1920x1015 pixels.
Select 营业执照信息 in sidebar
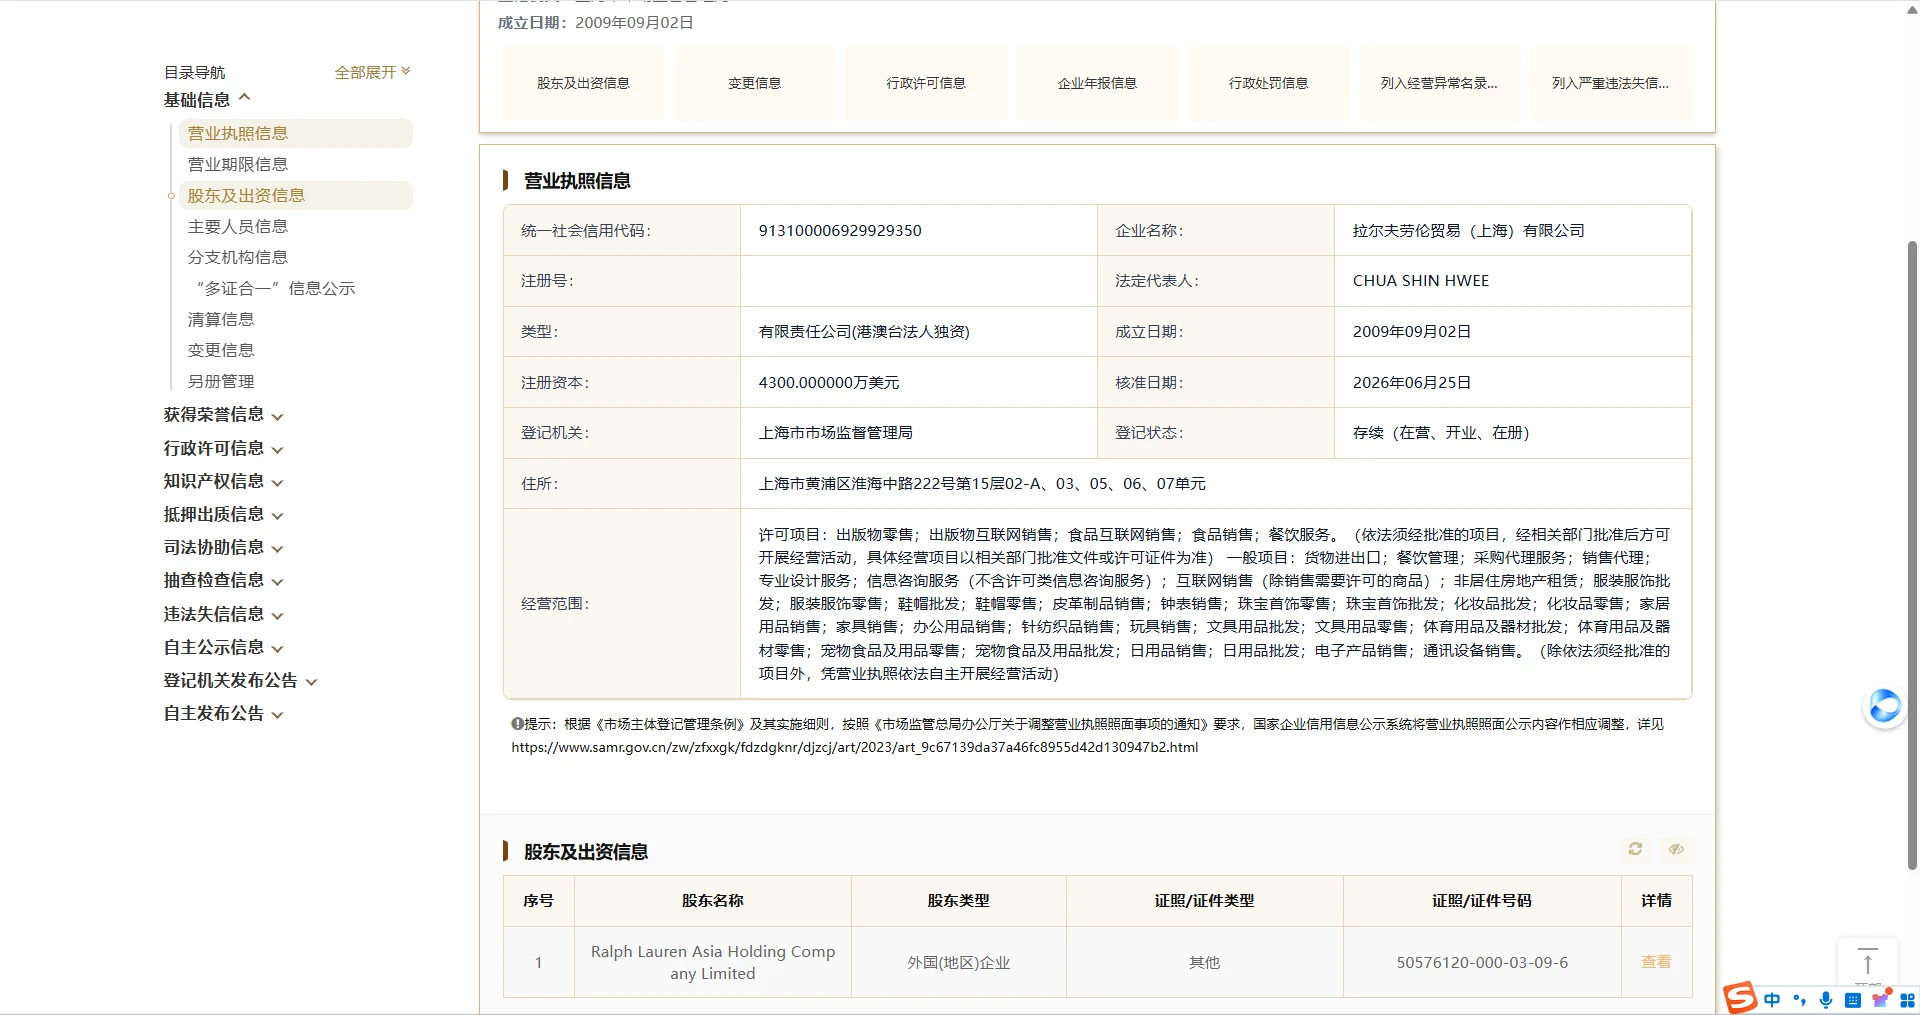pyautogui.click(x=295, y=133)
